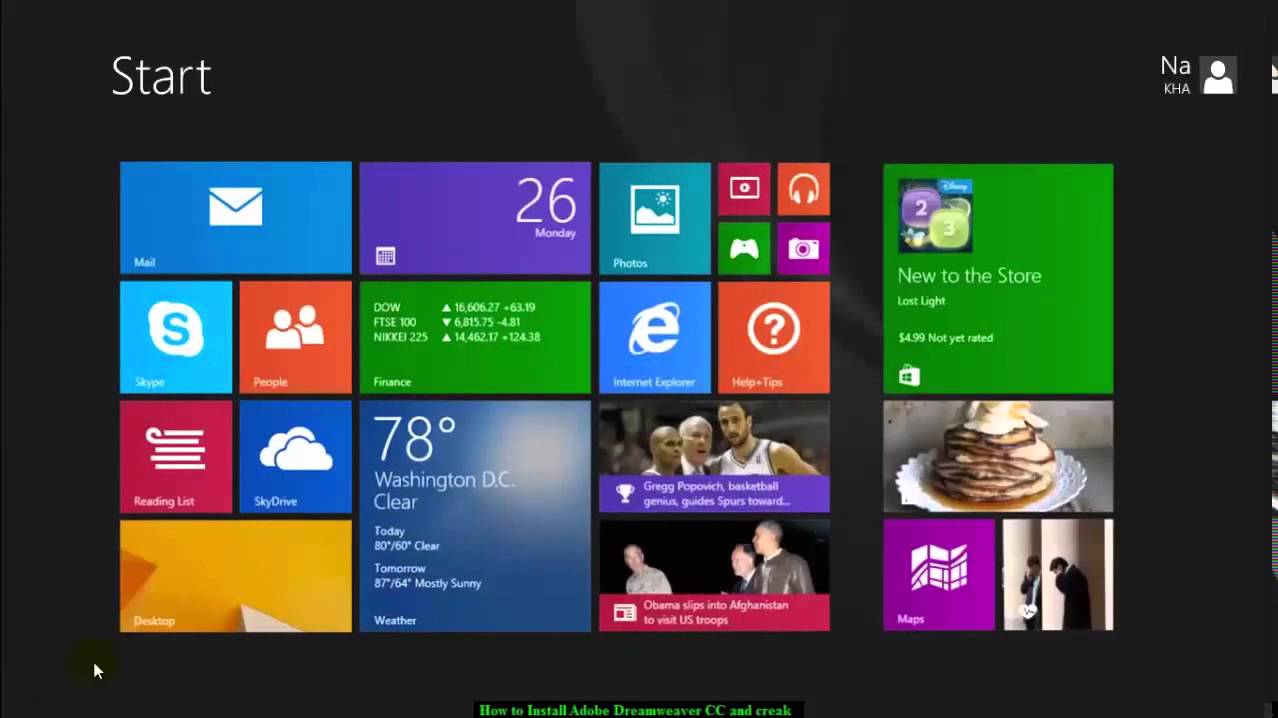Image resolution: width=1278 pixels, height=718 pixels.
Task: Open the Desktop tile
Action: (236, 576)
